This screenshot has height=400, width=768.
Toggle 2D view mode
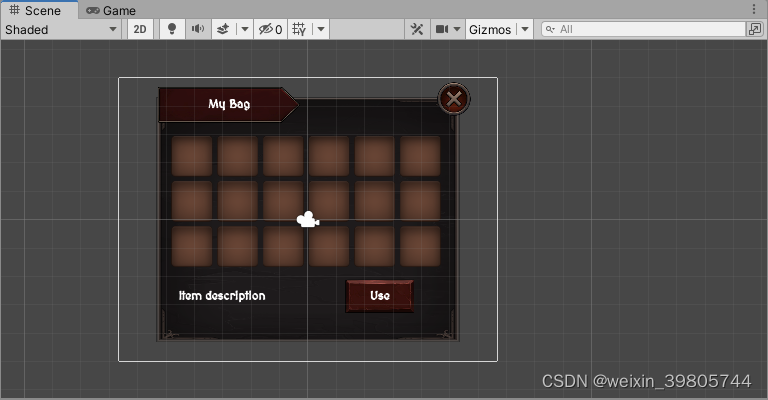pyautogui.click(x=140, y=29)
